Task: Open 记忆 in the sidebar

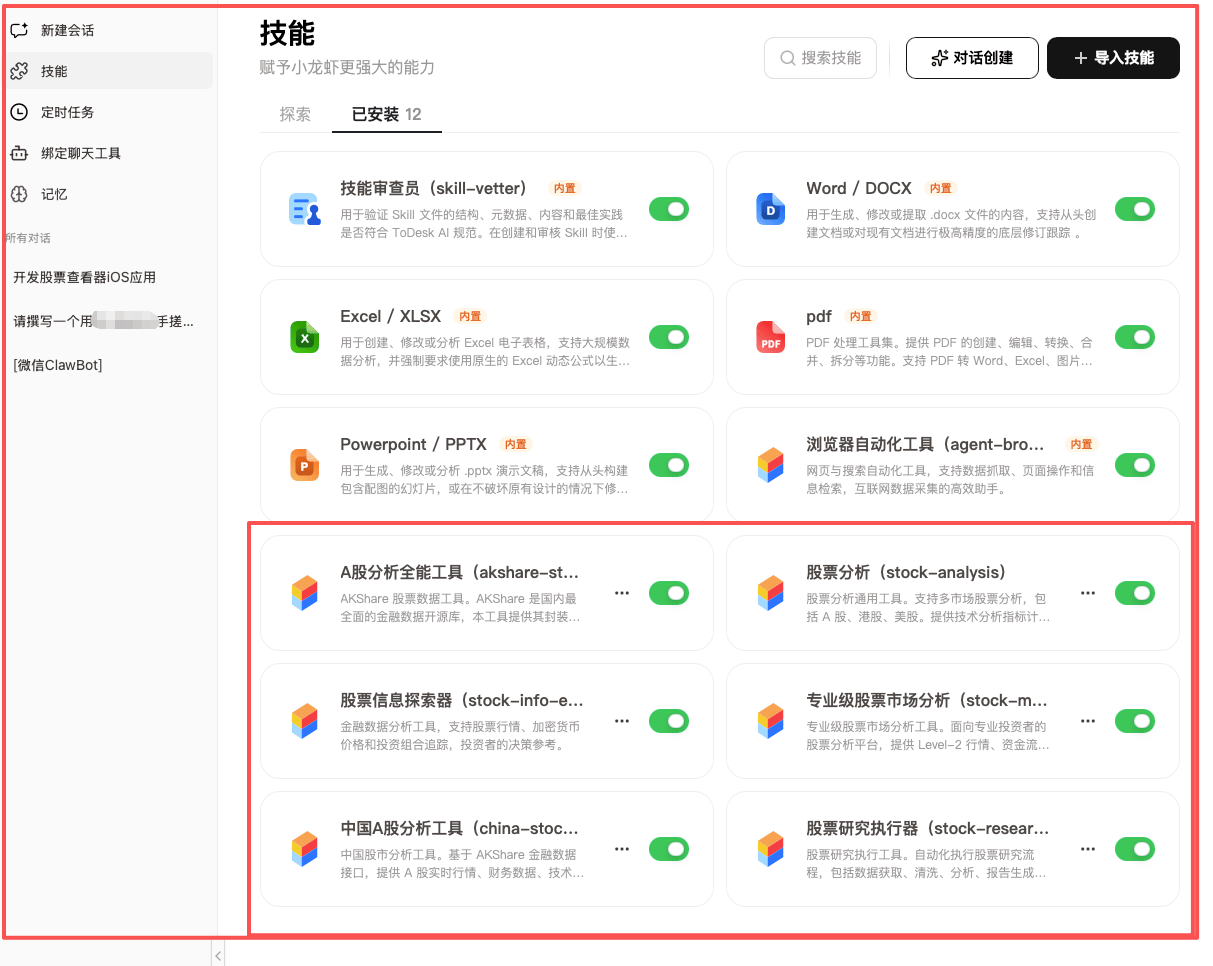Action: point(108,195)
